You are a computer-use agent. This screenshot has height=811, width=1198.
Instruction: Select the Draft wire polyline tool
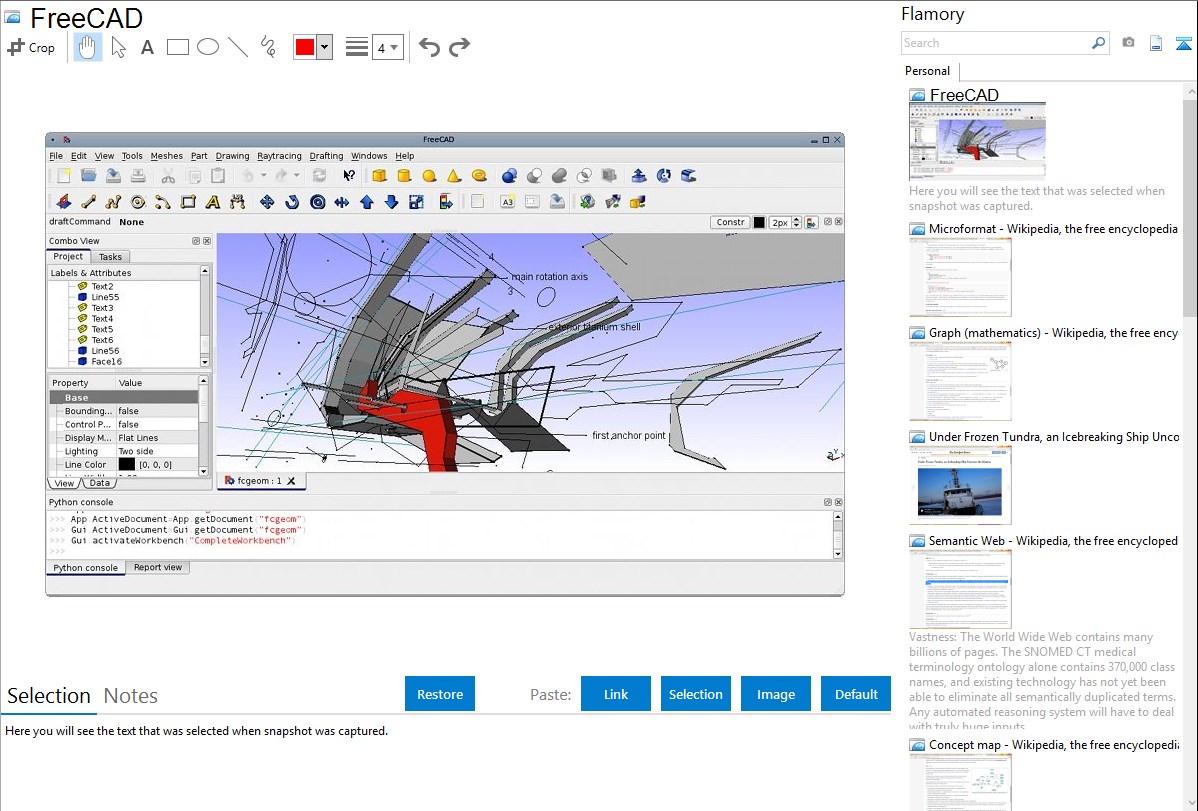[113, 202]
